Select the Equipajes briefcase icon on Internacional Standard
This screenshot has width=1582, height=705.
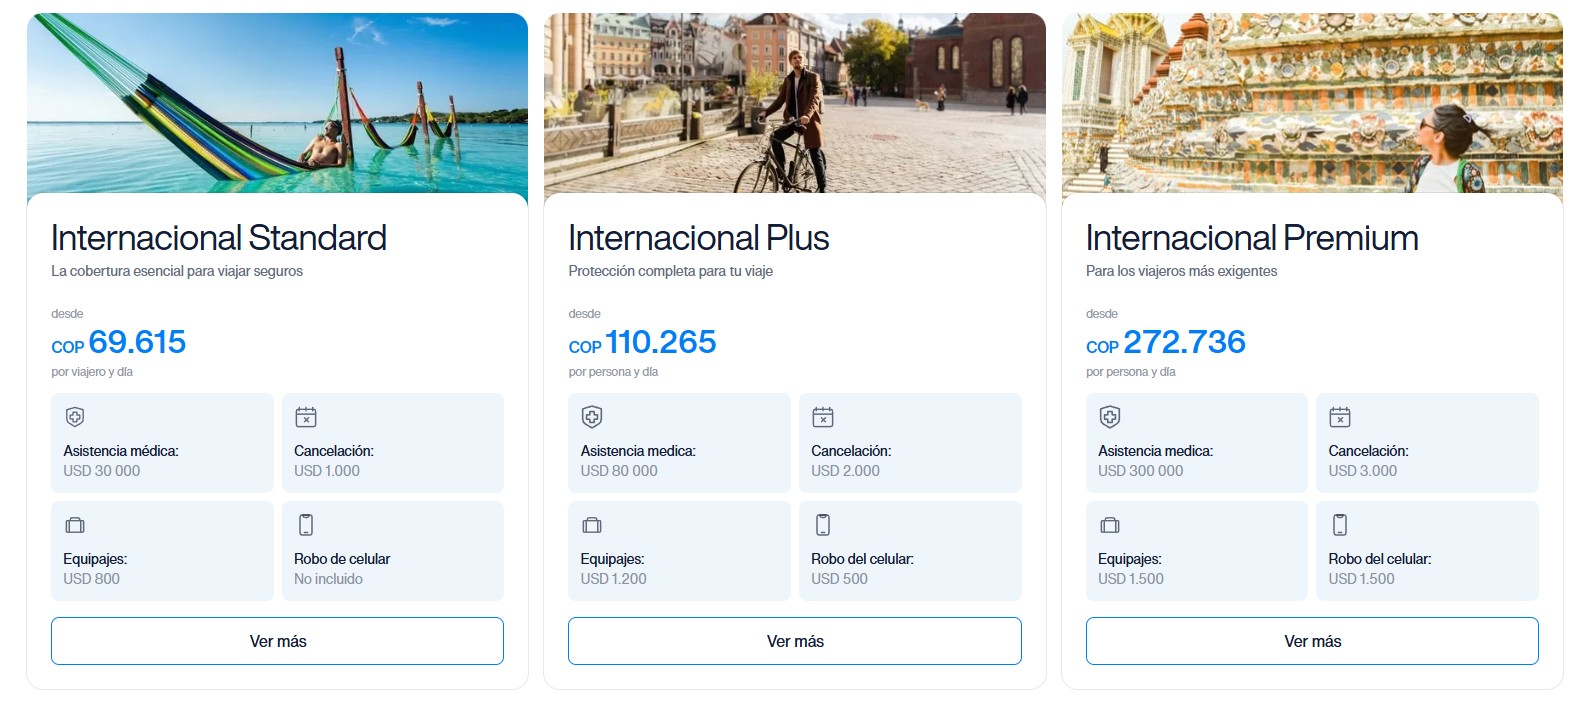(76, 525)
